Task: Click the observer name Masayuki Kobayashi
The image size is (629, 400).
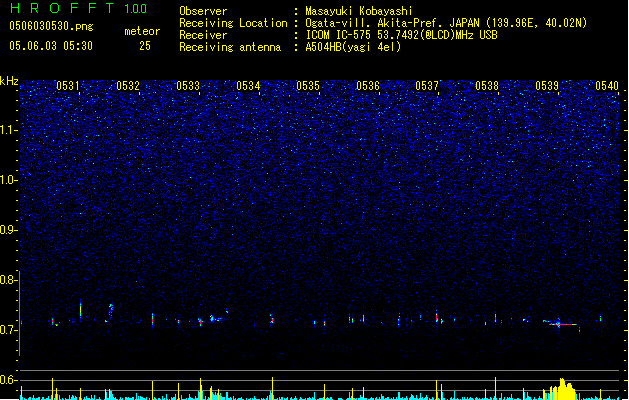Action: pyautogui.click(x=359, y=11)
